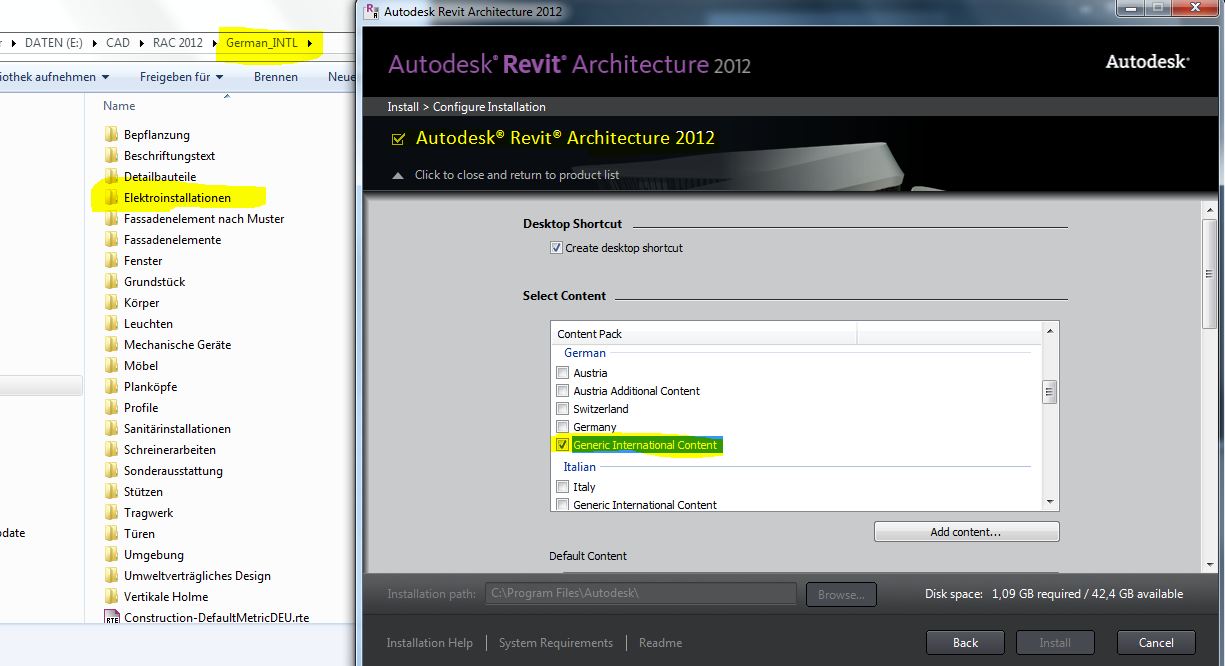Click the Umgebung folder icon
1225x666 pixels.
[x=111, y=555]
